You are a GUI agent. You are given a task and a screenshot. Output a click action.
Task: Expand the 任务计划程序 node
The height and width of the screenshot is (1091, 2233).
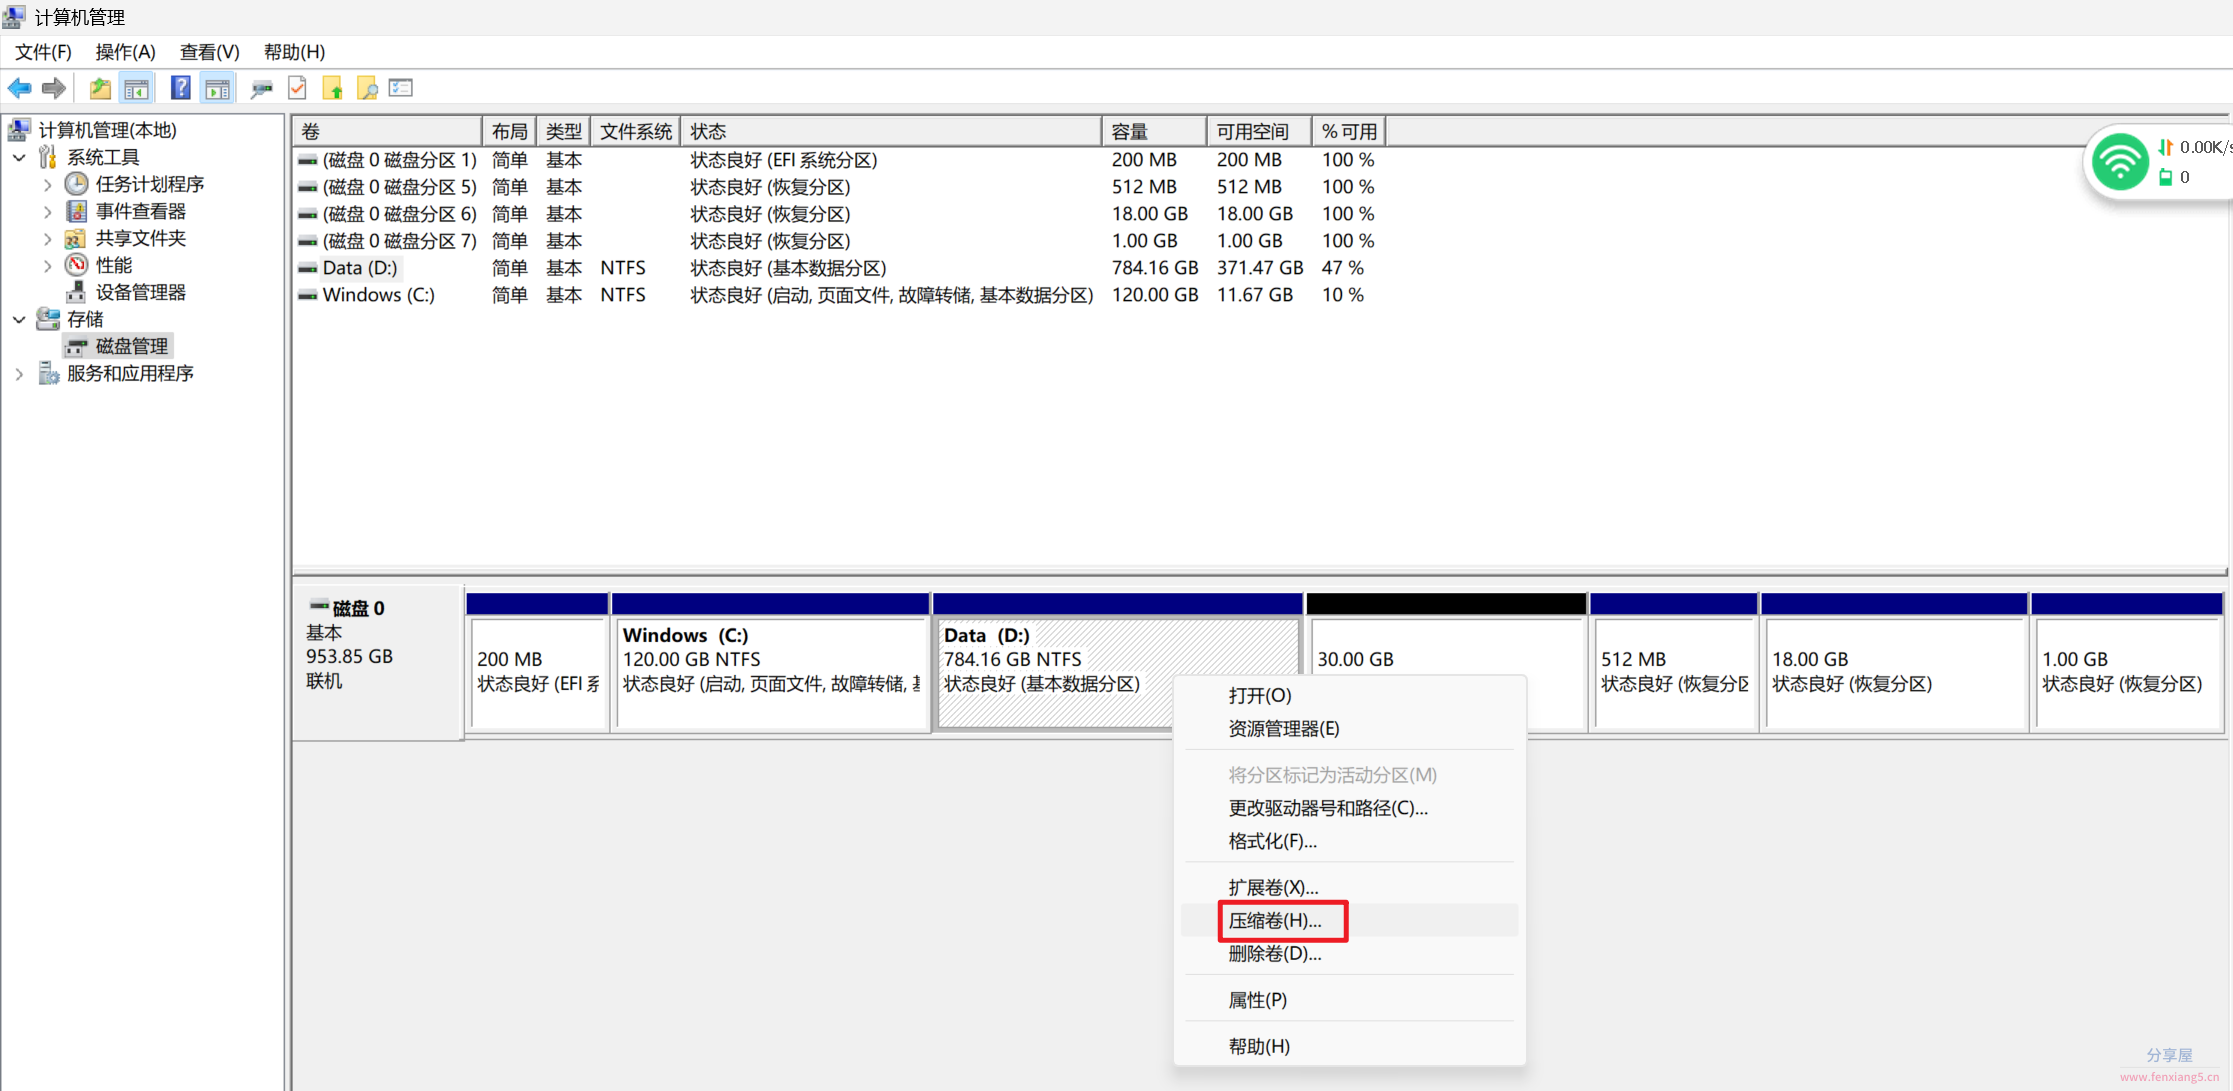click(x=47, y=184)
